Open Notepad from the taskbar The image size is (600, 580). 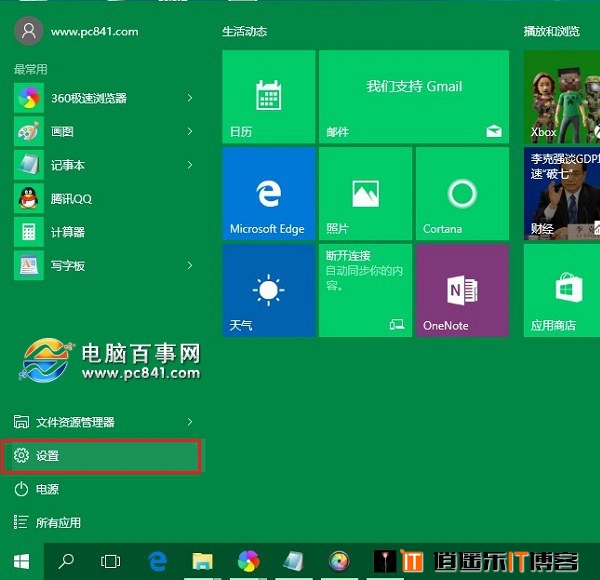click(294, 562)
